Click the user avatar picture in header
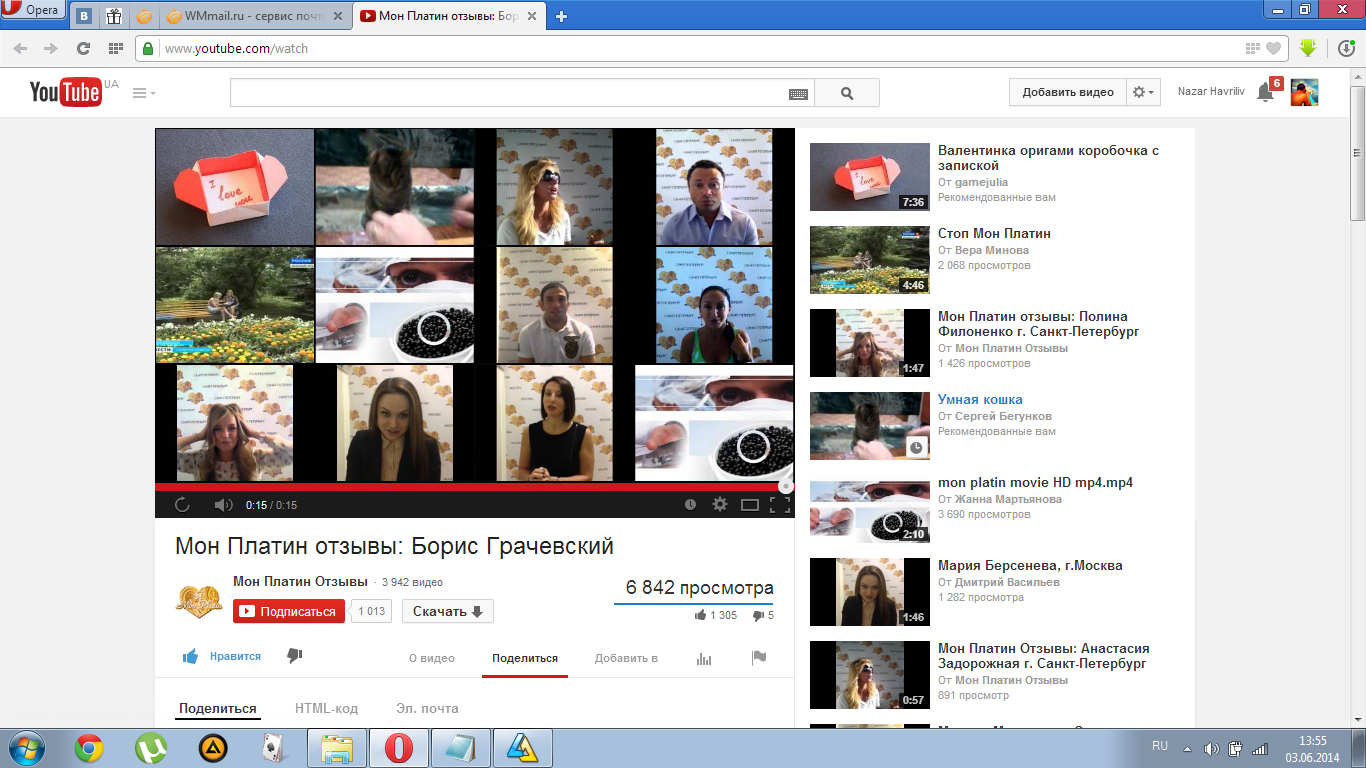The image size is (1366, 768). coord(1304,92)
